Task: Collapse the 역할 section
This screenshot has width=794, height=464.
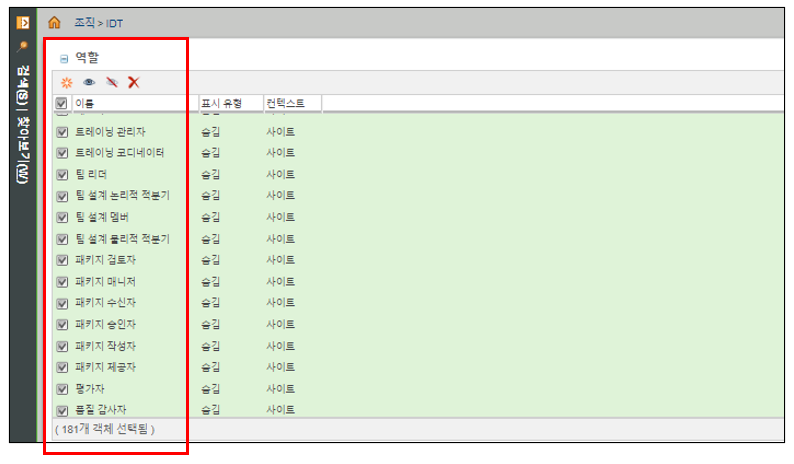Action: tap(64, 59)
